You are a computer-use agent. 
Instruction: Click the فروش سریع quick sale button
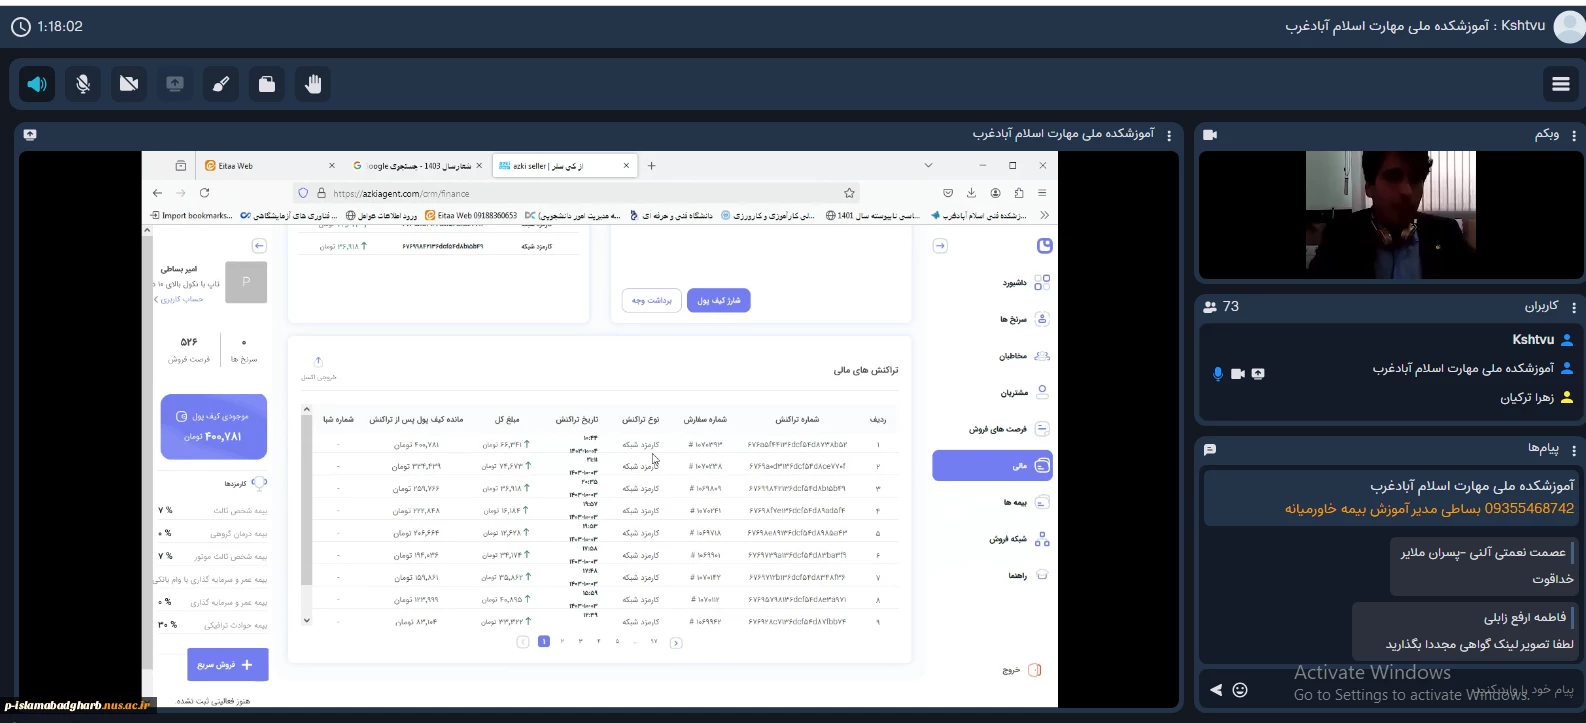[x=227, y=665]
